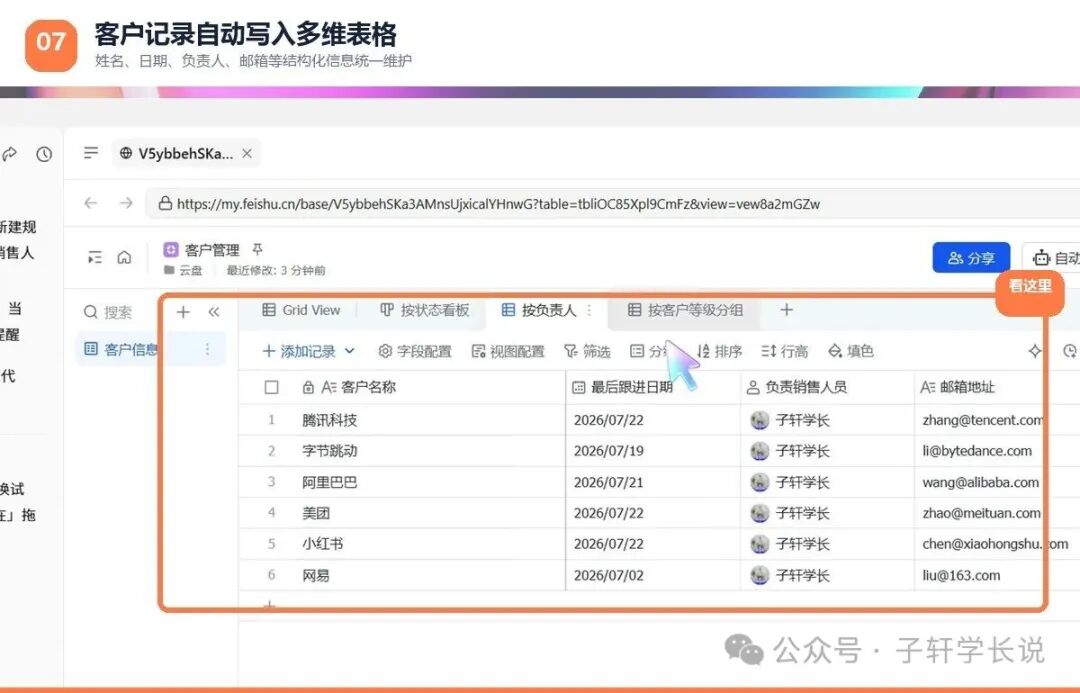Image resolution: width=1080 pixels, height=693 pixels.
Task: Open the 排序 sort option
Action: pyautogui.click(x=720, y=351)
